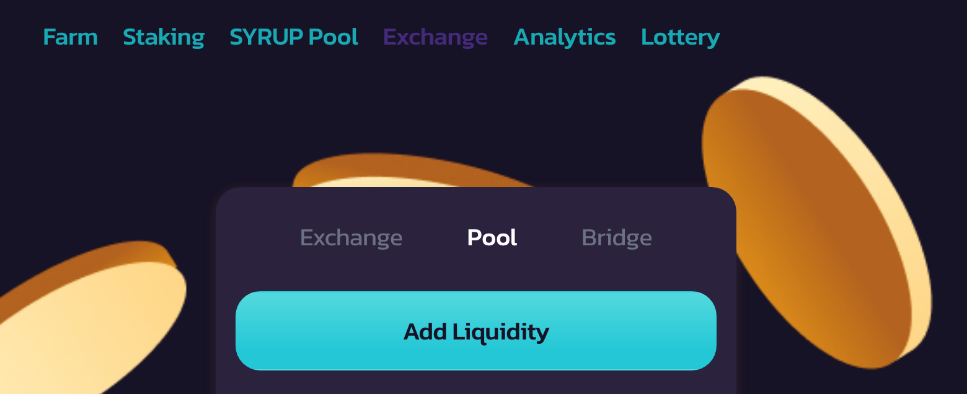Start adding liquidity with the teal button
This screenshot has width=967, height=394.
476,331
